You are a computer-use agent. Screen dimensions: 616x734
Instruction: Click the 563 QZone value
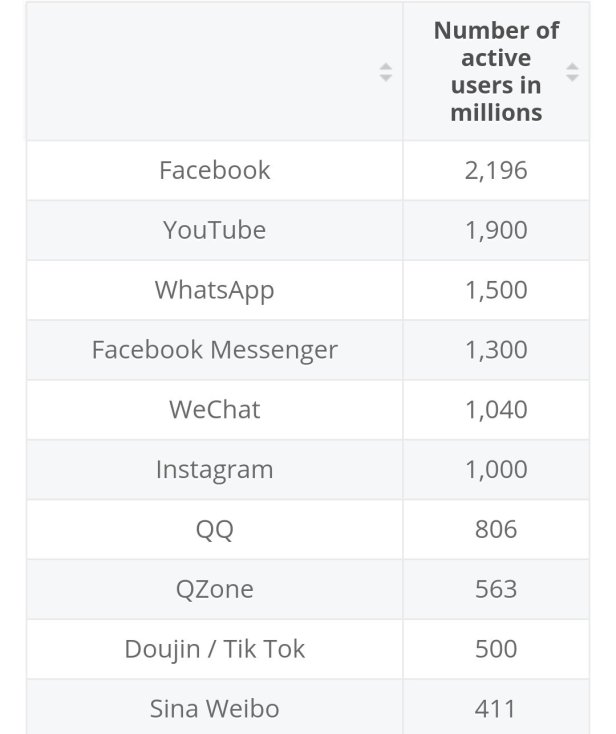pos(496,589)
